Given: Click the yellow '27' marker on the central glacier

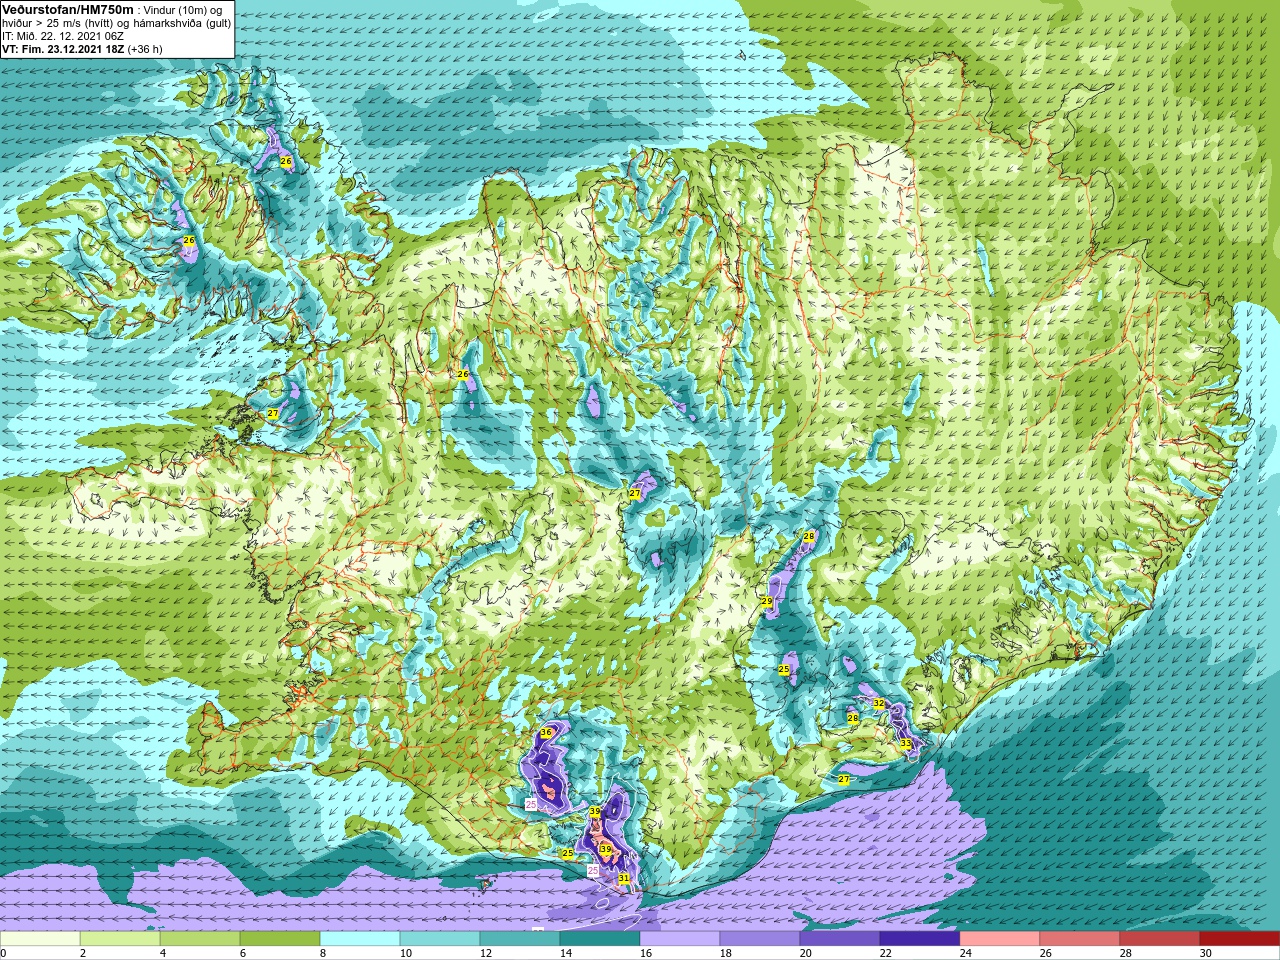Looking at the screenshot, I should tap(634, 494).
